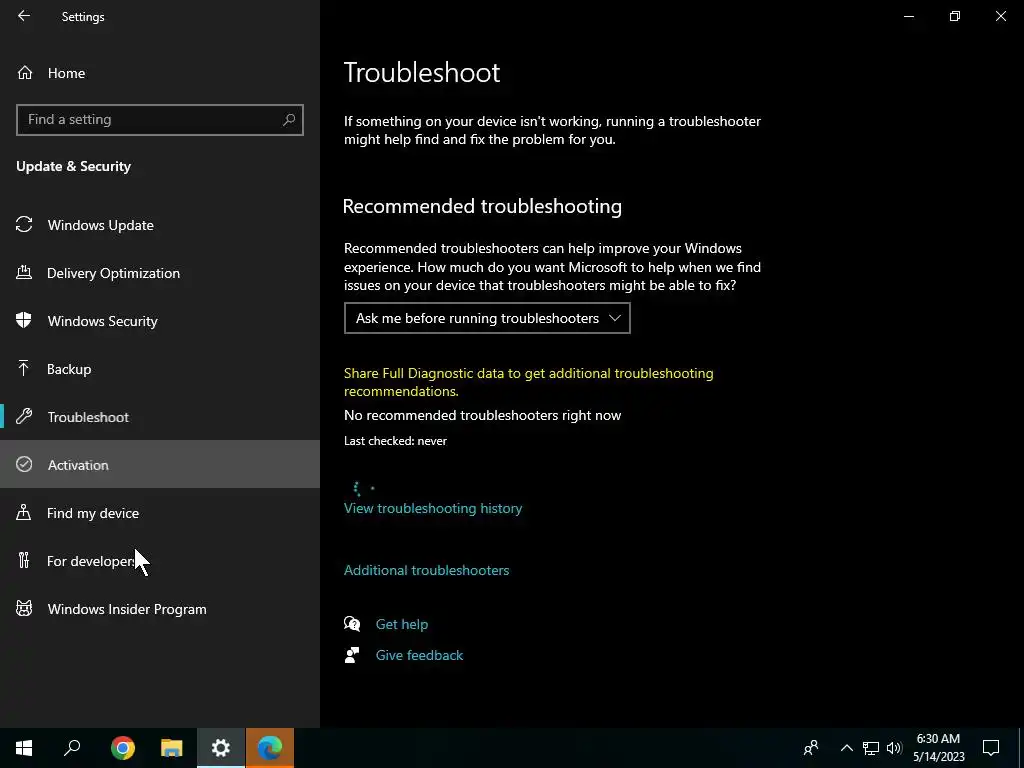Click the magnifier icon in search box
The height and width of the screenshot is (768, 1024).
(289, 120)
